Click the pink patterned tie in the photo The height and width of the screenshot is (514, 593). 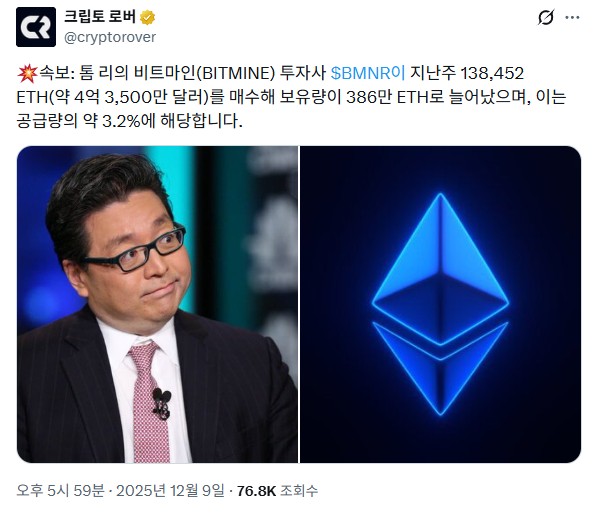click(x=148, y=403)
